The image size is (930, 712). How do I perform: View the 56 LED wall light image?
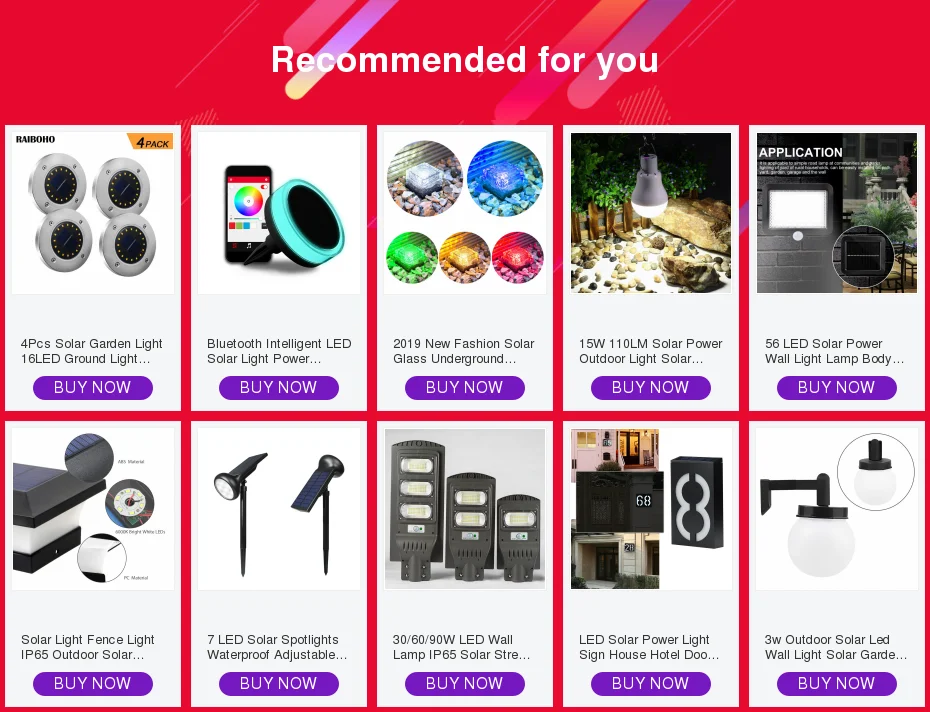837,213
